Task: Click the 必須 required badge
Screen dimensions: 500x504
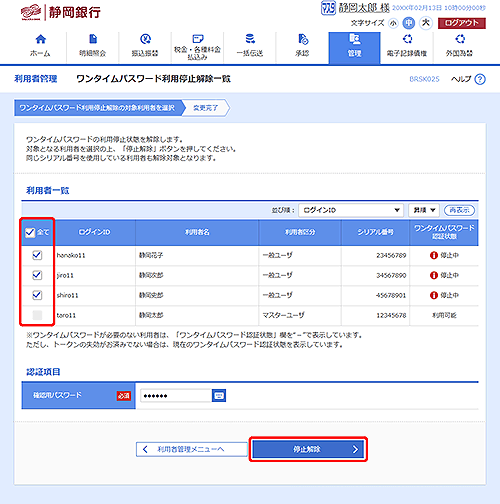Action: pos(124,396)
